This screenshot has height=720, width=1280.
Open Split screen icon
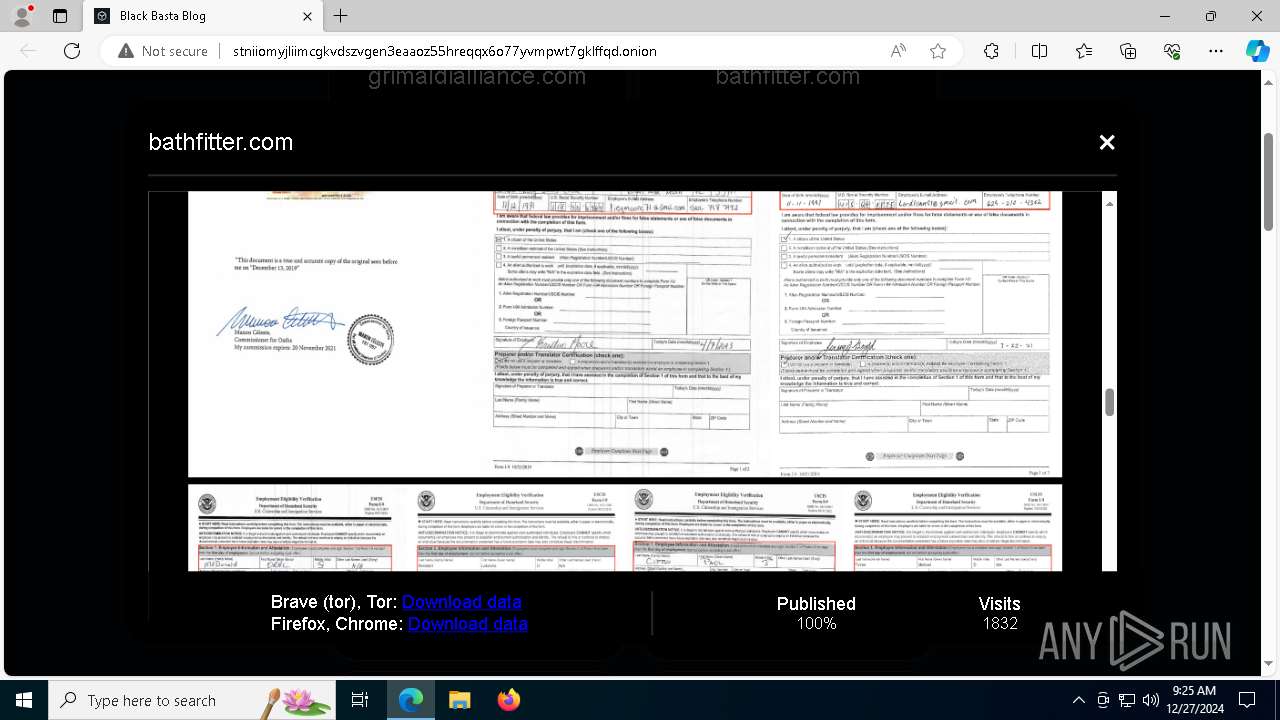[1039, 51]
